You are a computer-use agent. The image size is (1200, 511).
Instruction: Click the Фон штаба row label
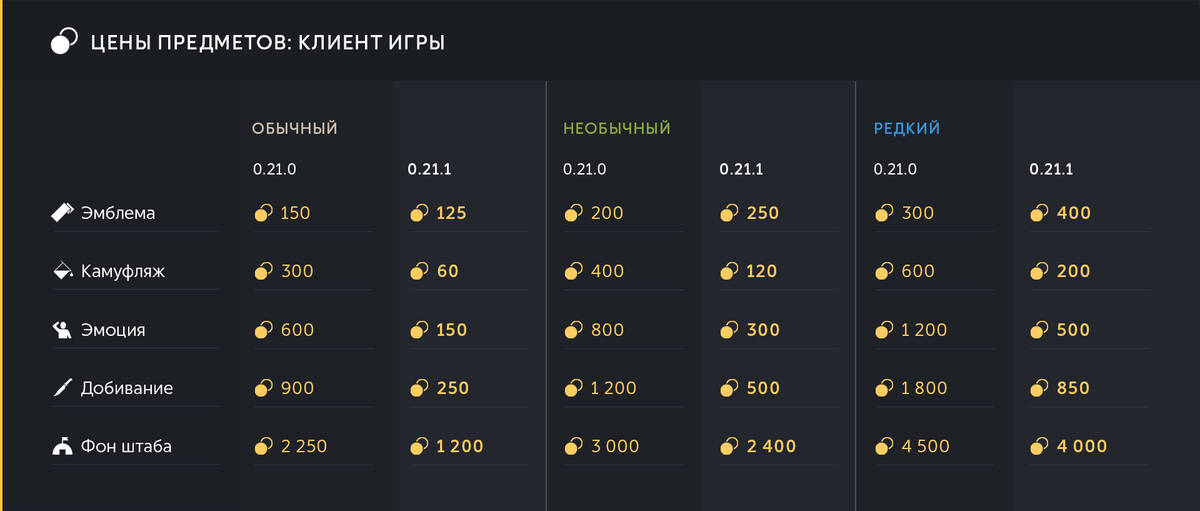tap(126, 446)
